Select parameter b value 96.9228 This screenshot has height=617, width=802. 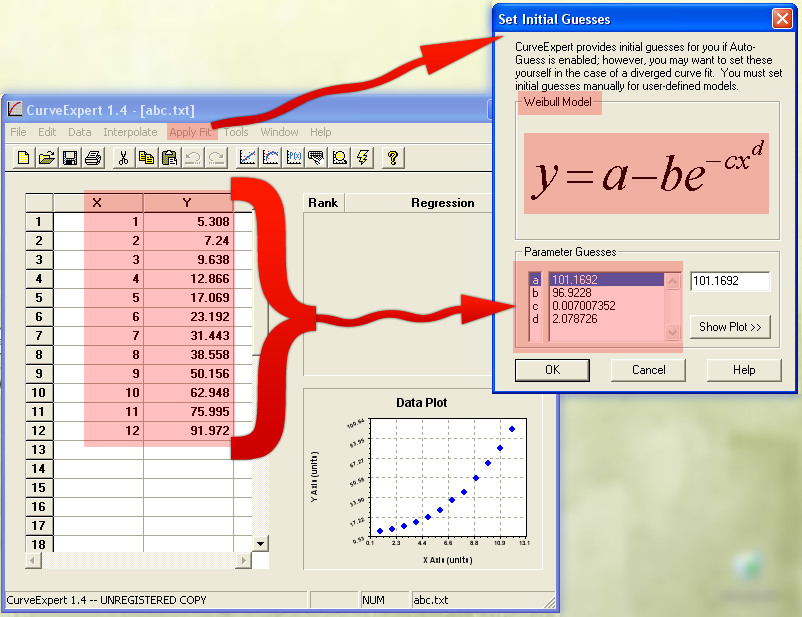[x=605, y=294]
